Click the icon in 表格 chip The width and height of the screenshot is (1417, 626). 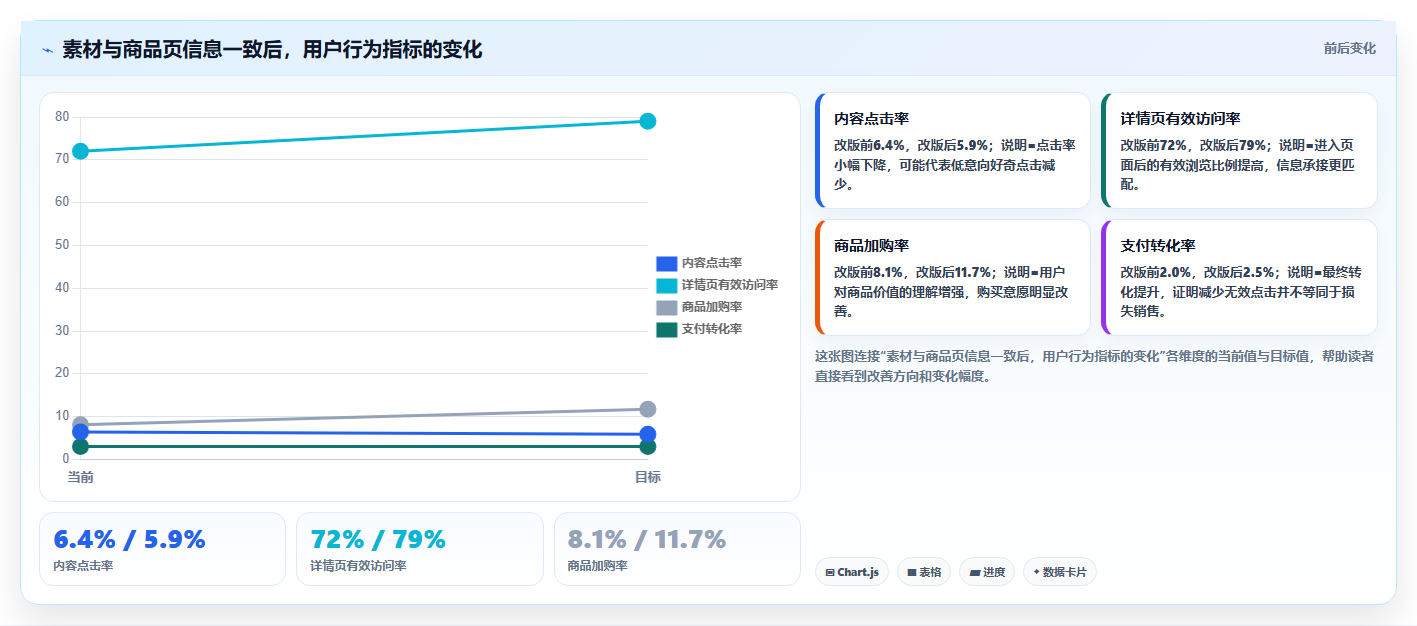pos(912,573)
